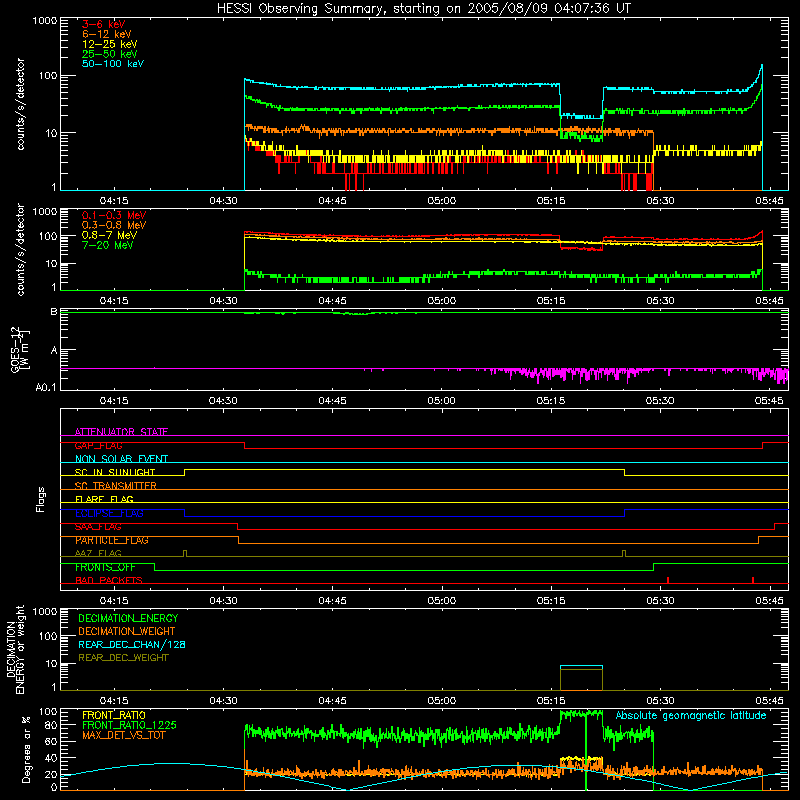The height and width of the screenshot is (800, 800).
Task: Click the REAR_DEC_CHAN/128 legend label
Action: (x=132, y=644)
